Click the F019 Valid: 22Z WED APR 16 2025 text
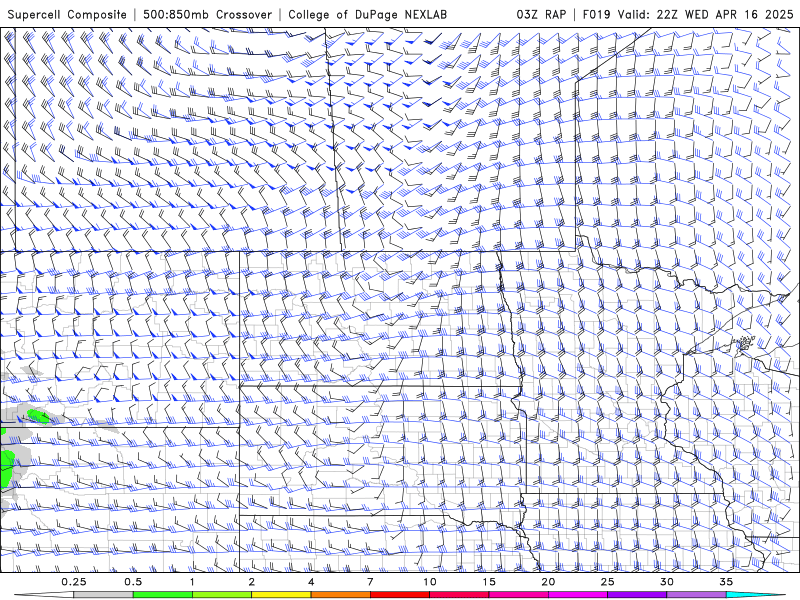800x600 pixels. (688, 14)
